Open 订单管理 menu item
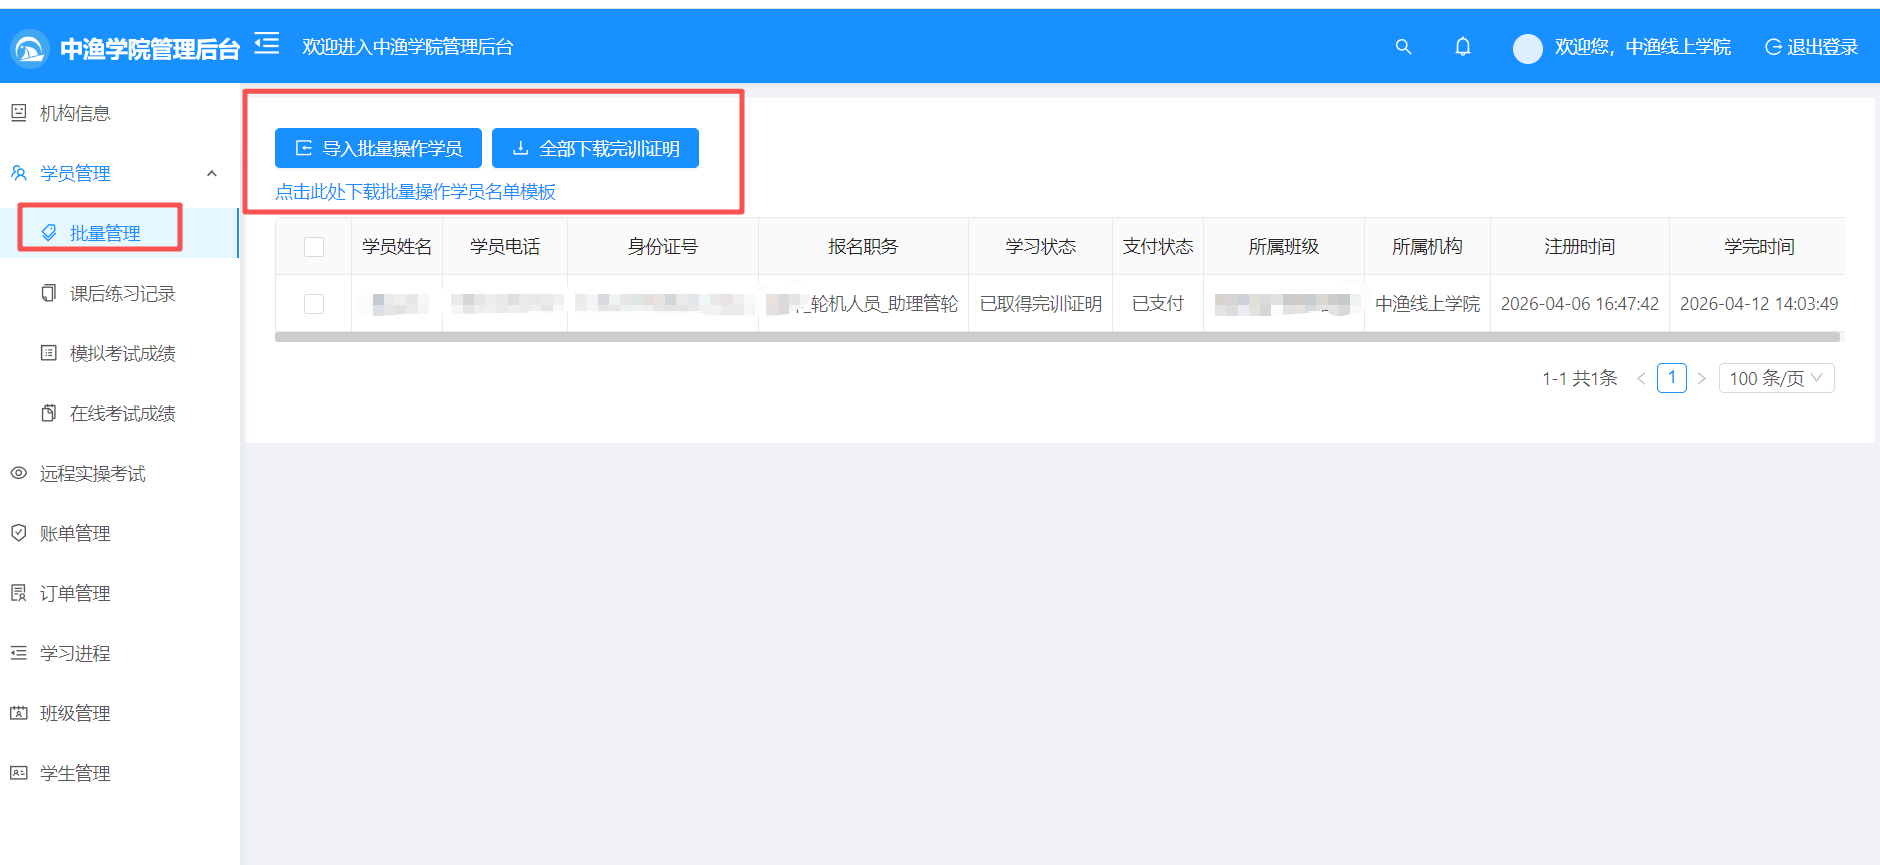1880x865 pixels. pyautogui.click(x=120, y=593)
